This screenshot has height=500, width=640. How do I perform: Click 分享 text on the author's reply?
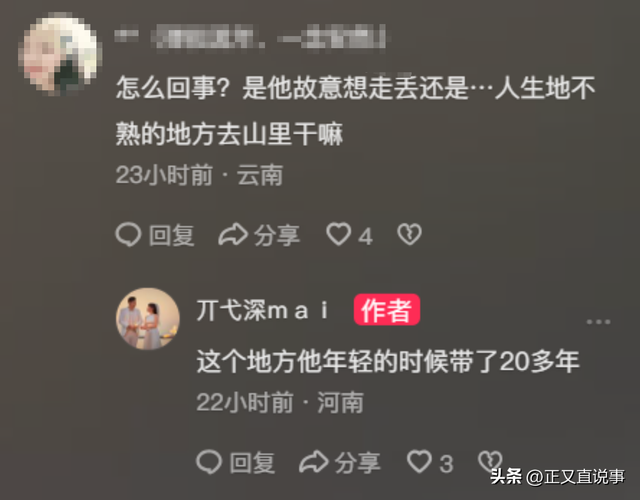358,463
